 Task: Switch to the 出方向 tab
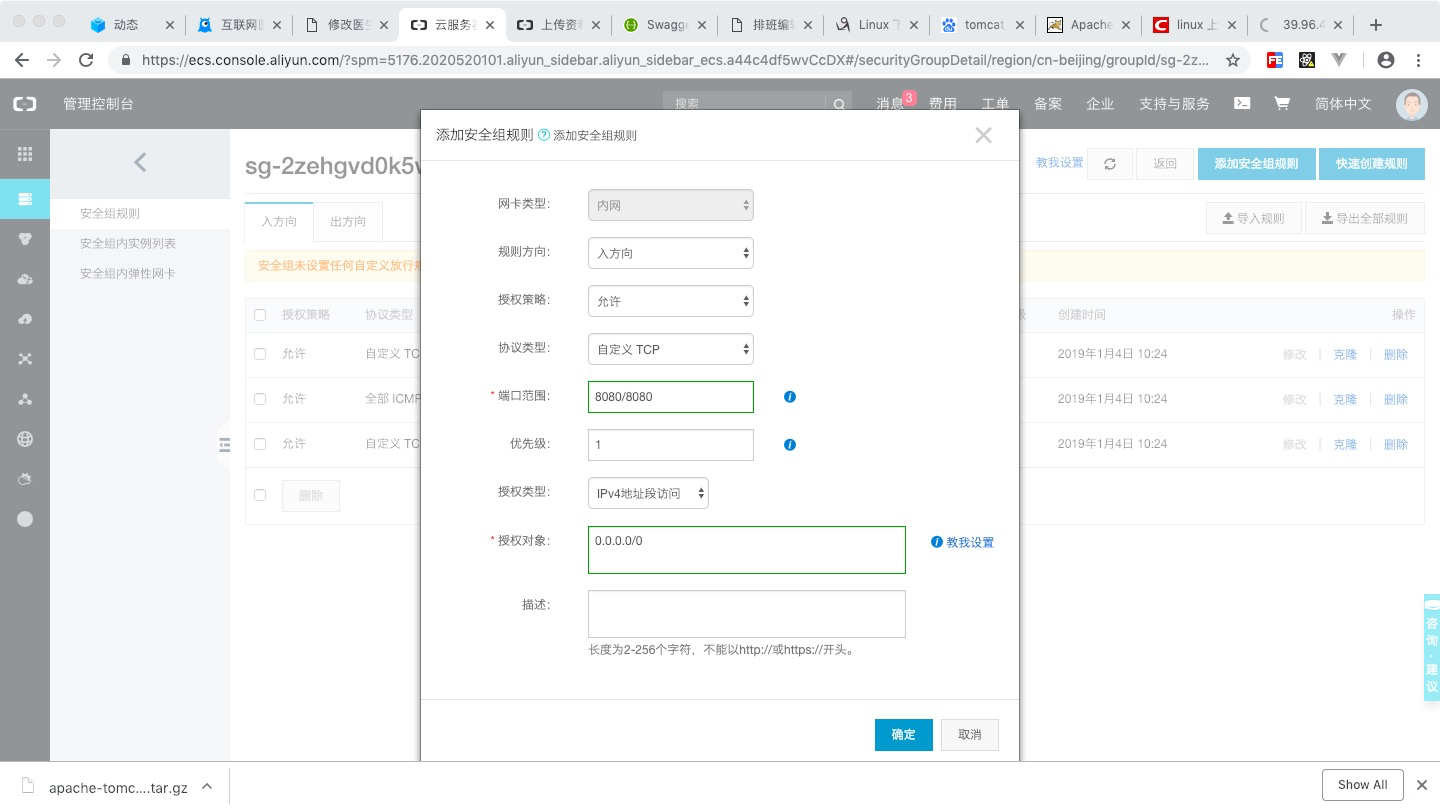click(348, 221)
